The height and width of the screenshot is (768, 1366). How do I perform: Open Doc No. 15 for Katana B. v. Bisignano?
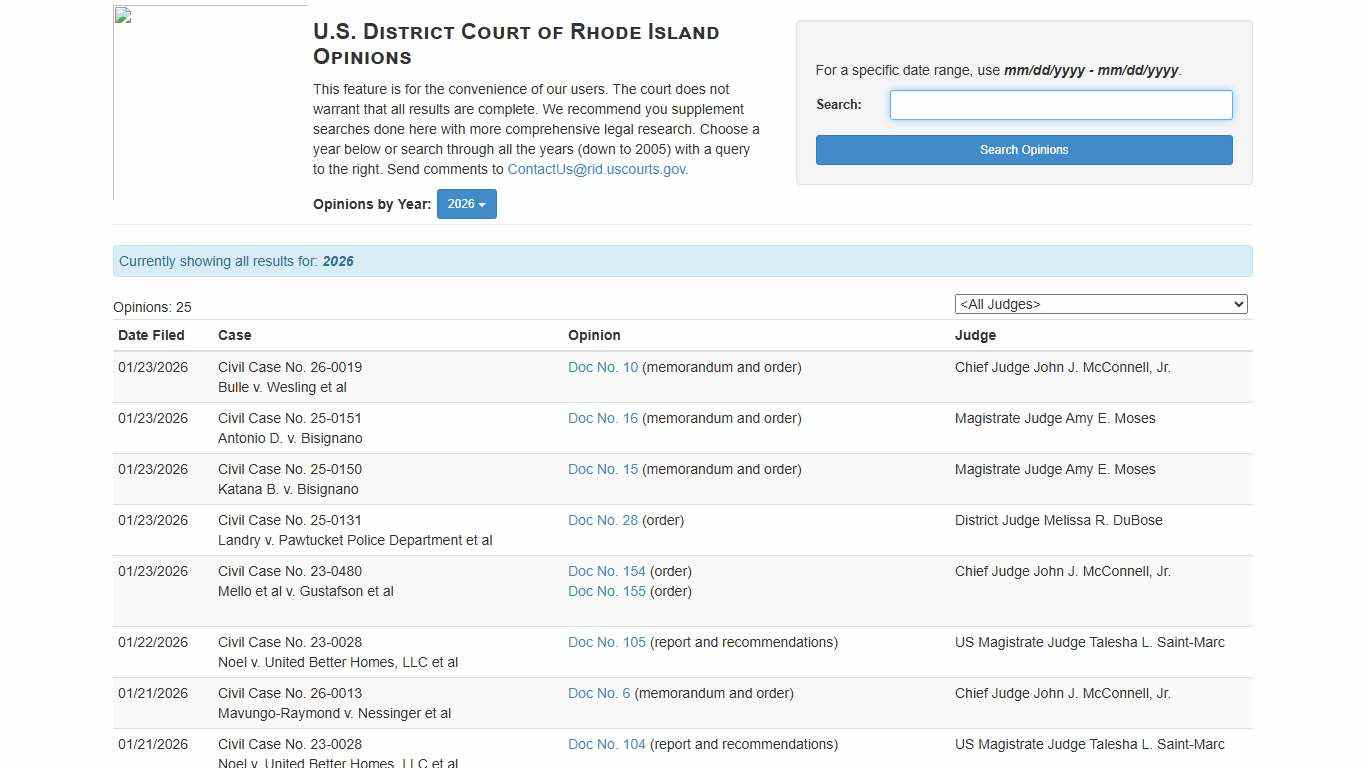pos(602,469)
